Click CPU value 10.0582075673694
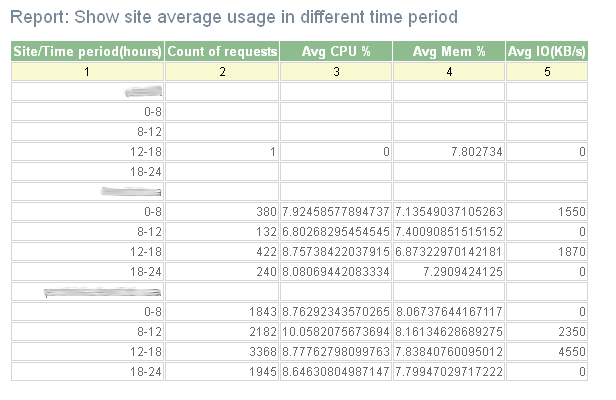This screenshot has height=400, width=616. click(336, 332)
